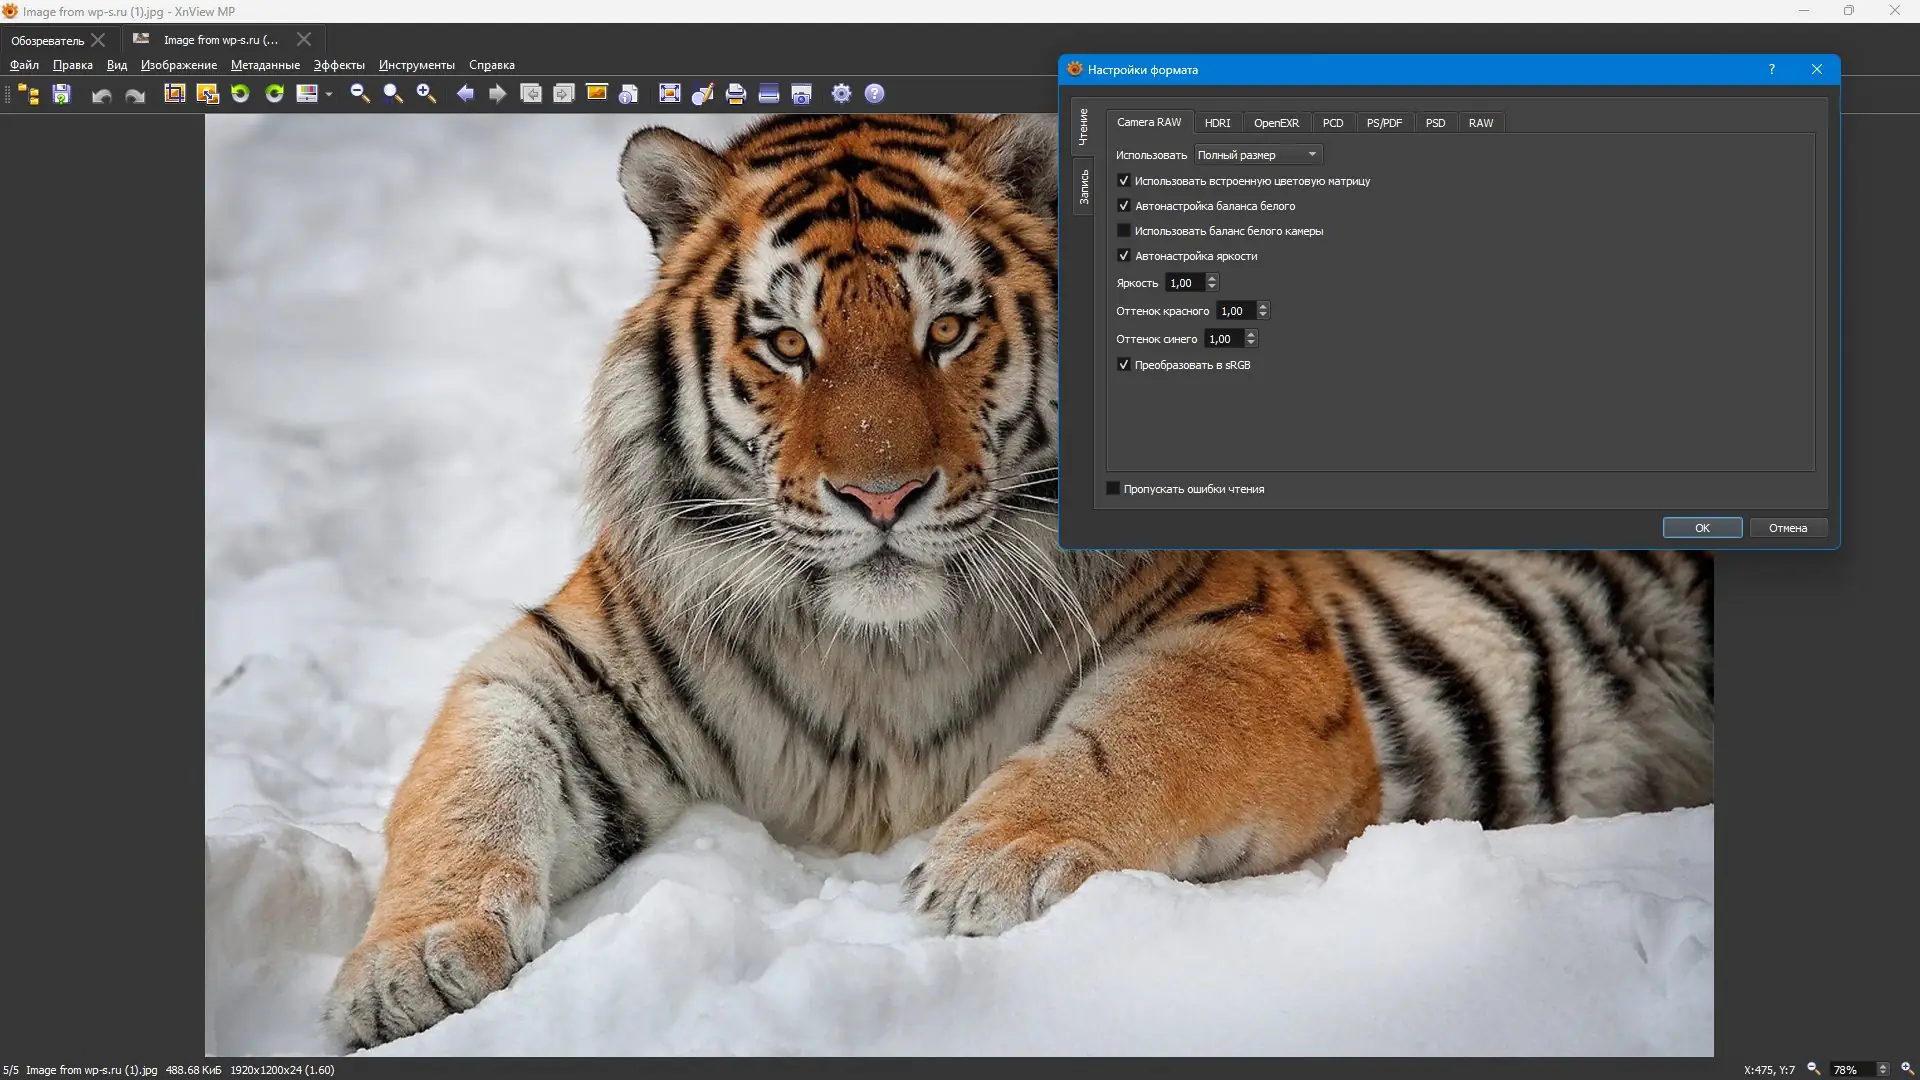Toggle 'Преобразовать в sRGB' checkbox
The width and height of the screenshot is (1920, 1080).
pyautogui.click(x=1124, y=365)
